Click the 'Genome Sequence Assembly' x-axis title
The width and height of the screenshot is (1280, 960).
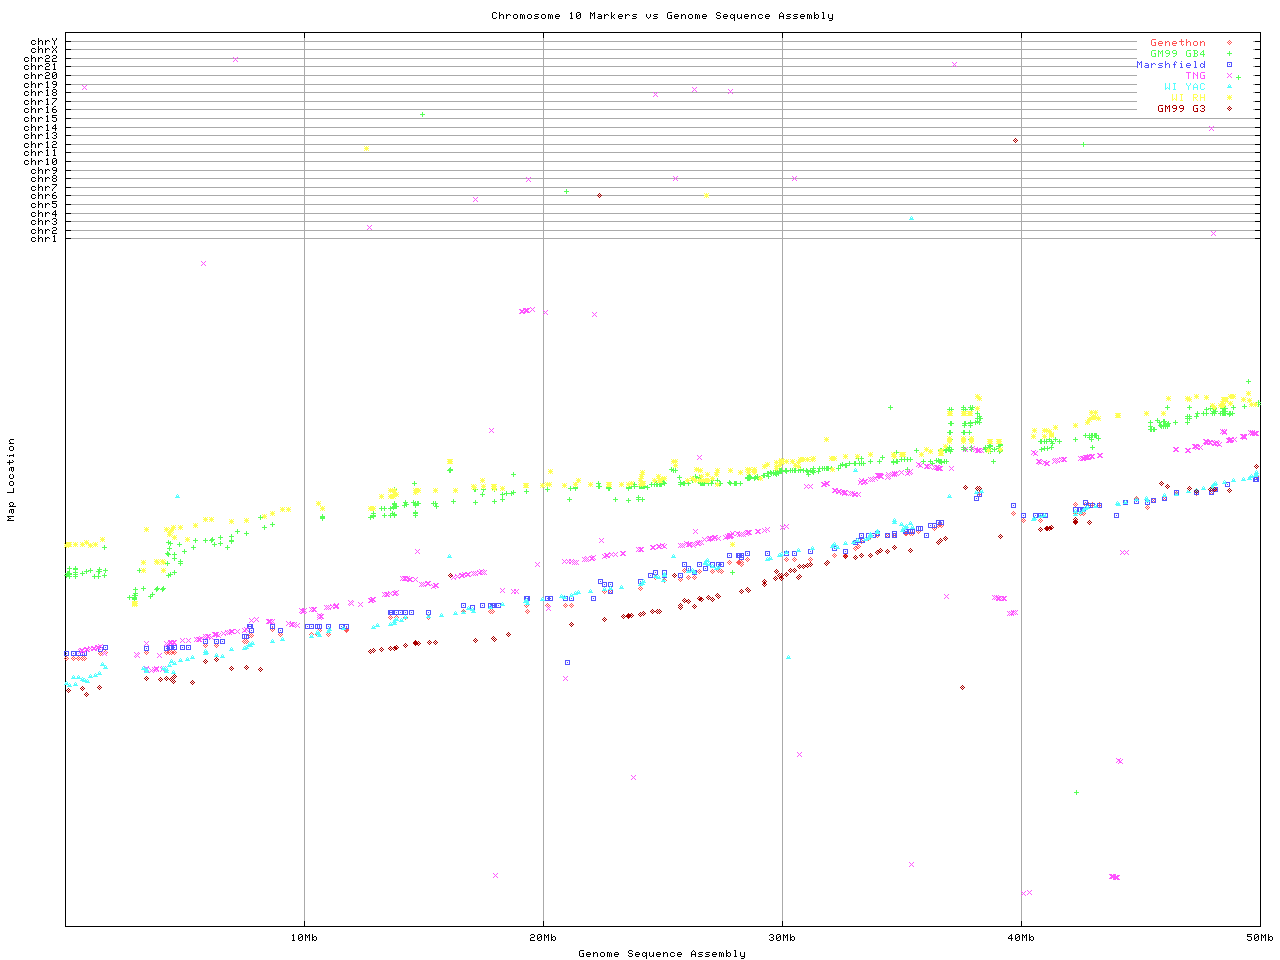click(662, 953)
